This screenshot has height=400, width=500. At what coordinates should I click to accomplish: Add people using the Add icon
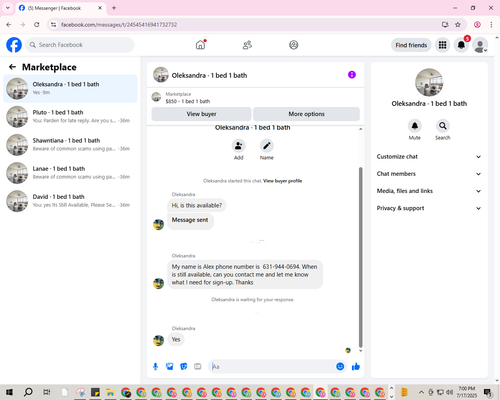238,146
